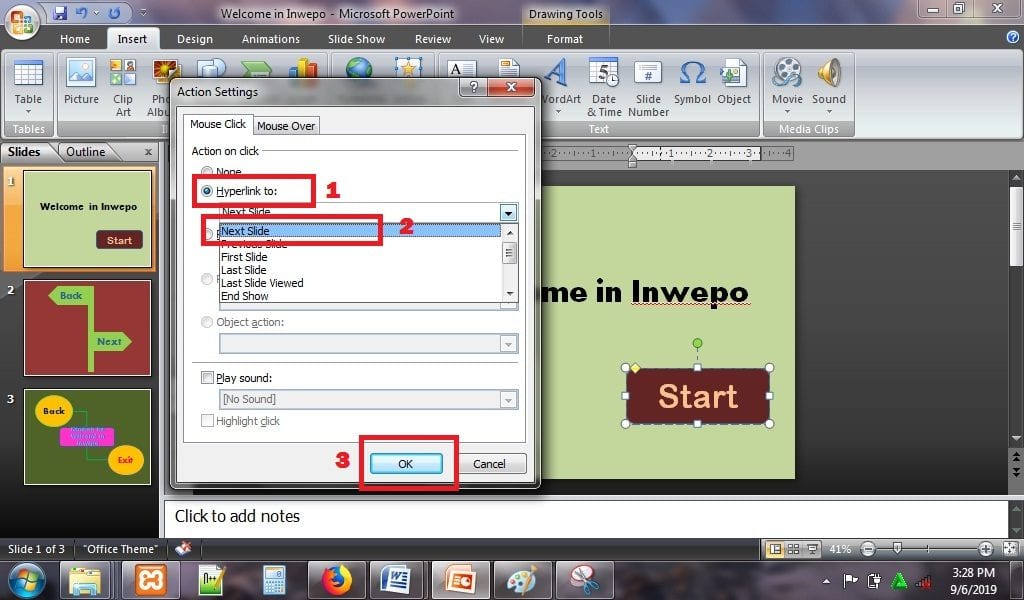Image resolution: width=1024 pixels, height=600 pixels.
Task: Open the Format tab under Drawing Tools
Action: [x=565, y=39]
